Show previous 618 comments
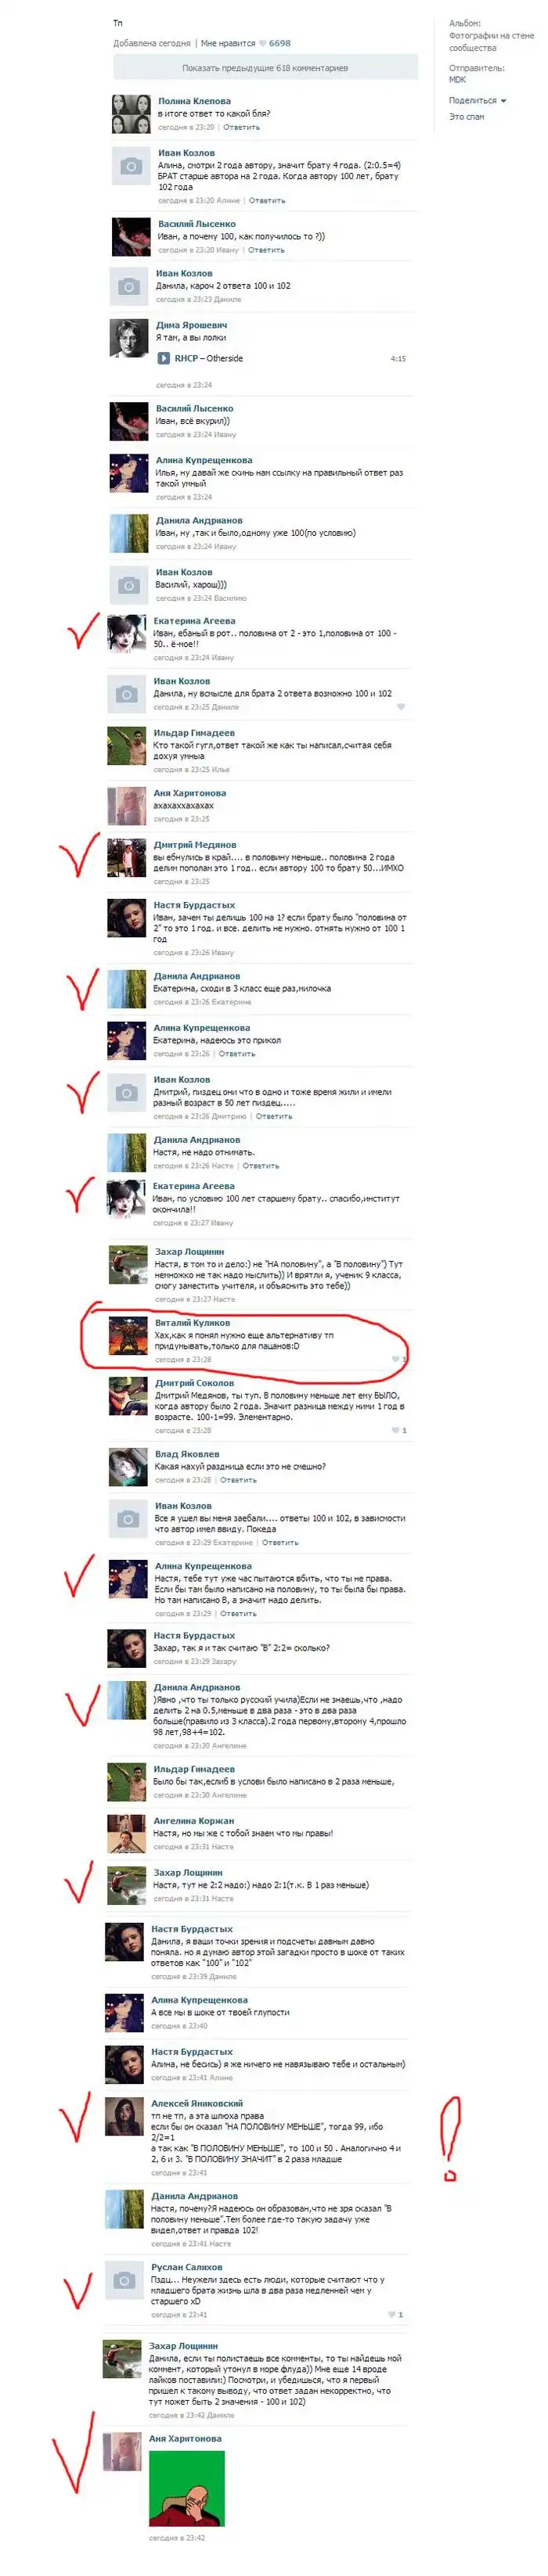Image resolution: width=548 pixels, height=2576 pixels. 265,68
